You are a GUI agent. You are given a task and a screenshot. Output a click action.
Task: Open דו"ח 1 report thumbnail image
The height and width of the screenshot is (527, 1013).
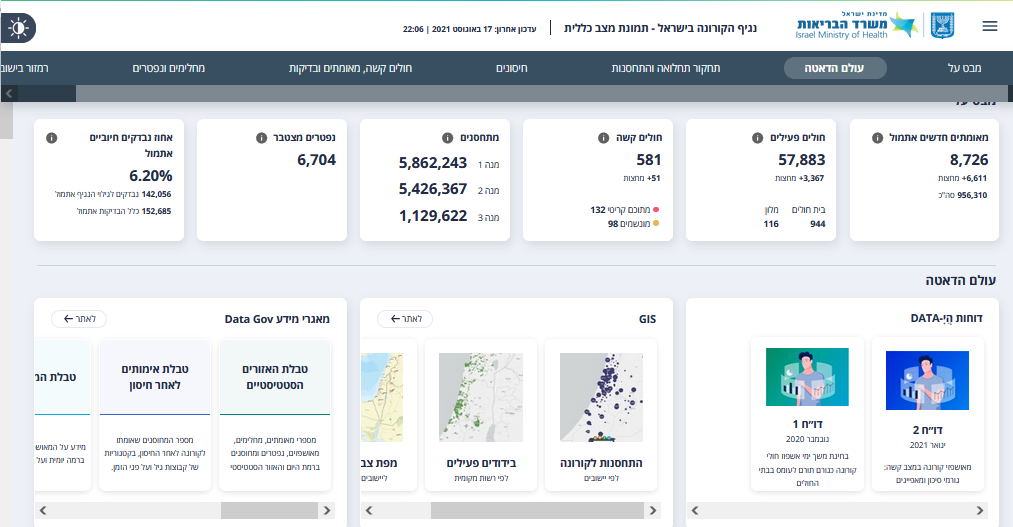807,377
